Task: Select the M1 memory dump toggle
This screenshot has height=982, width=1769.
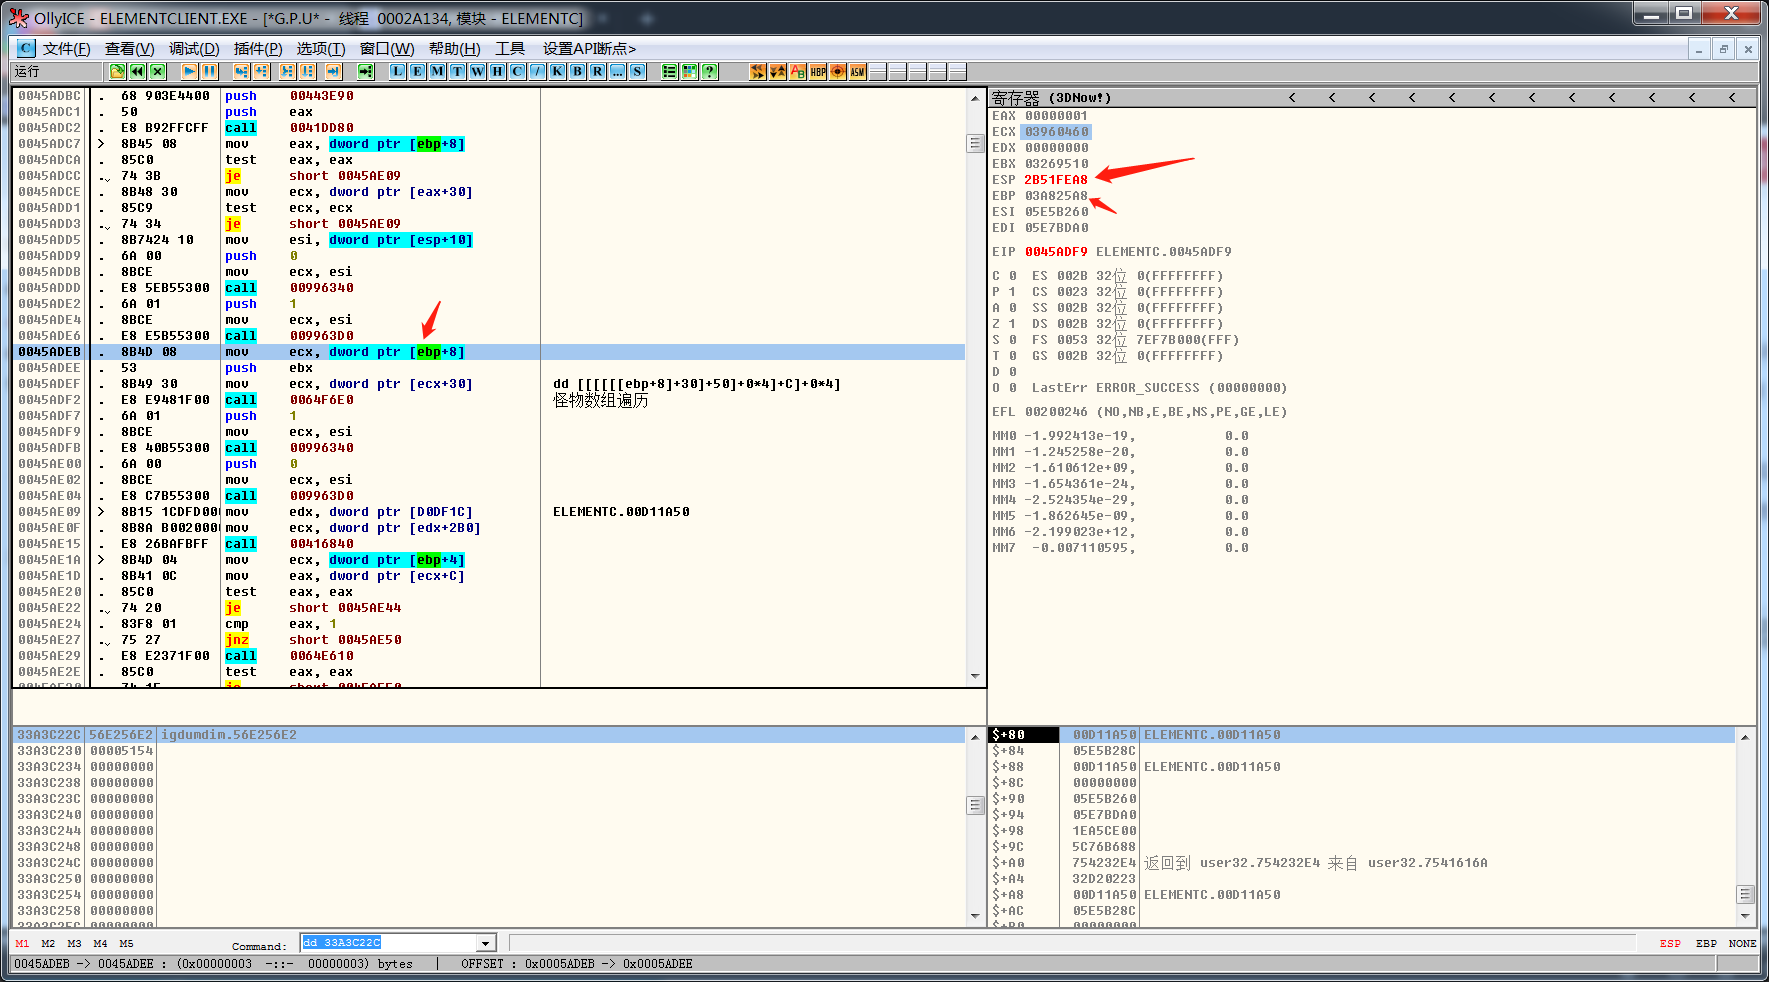Action: [x=23, y=943]
